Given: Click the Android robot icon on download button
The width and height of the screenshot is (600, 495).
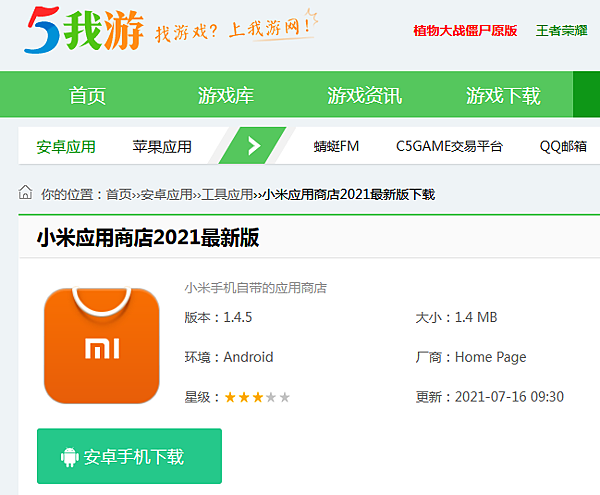Looking at the screenshot, I should coord(70,457).
